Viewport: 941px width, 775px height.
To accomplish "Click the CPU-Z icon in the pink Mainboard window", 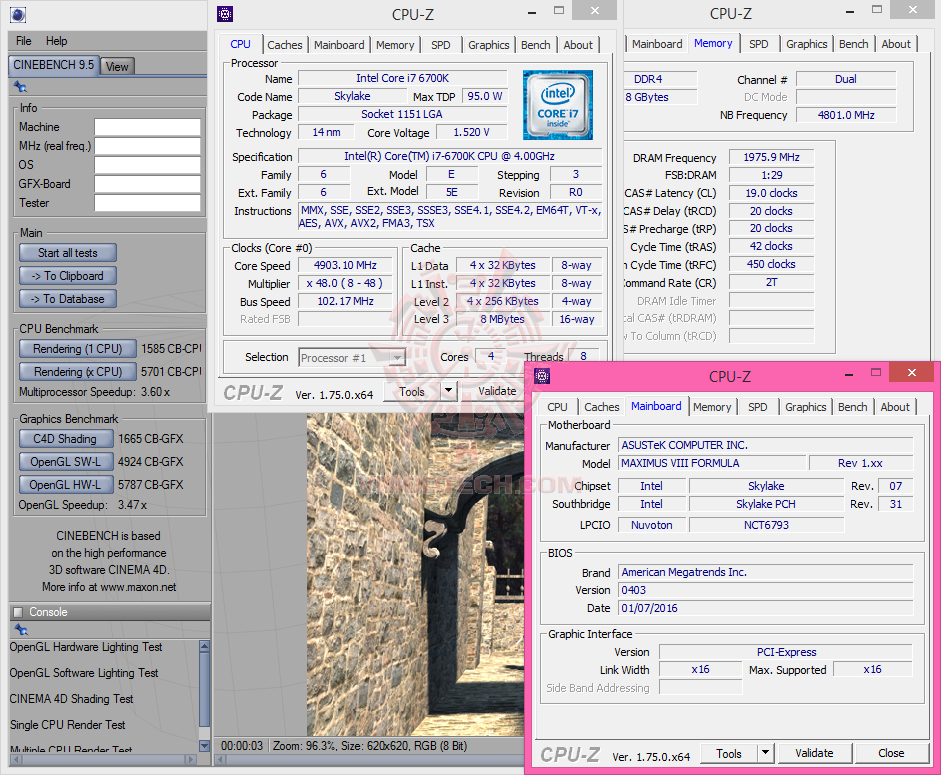I will [x=541, y=376].
